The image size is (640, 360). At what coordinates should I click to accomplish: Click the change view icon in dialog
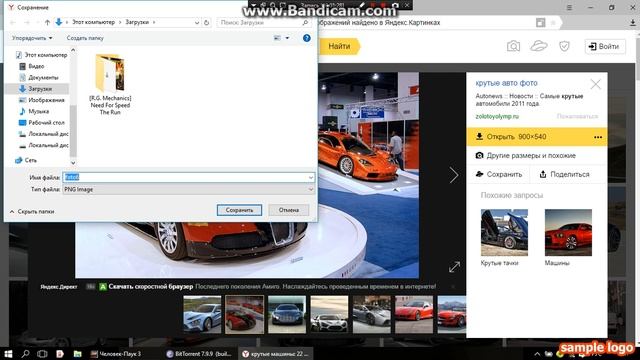(x=277, y=38)
